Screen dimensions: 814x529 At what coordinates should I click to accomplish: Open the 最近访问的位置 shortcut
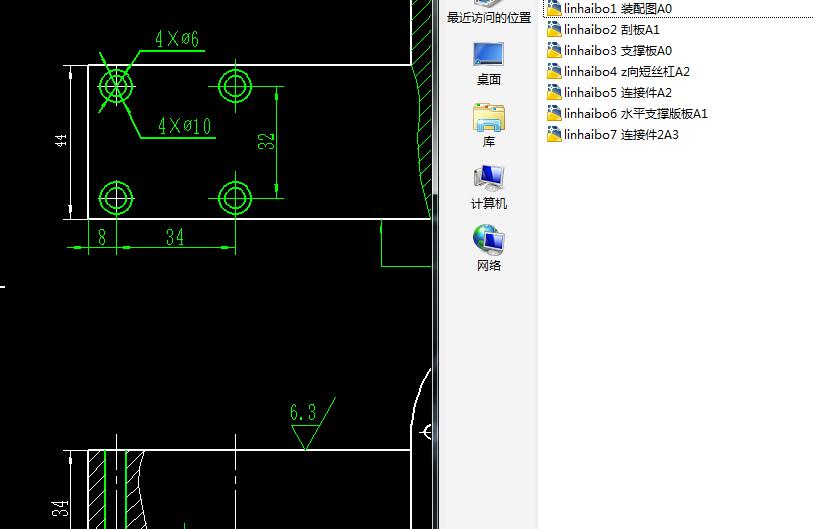pyautogui.click(x=489, y=12)
